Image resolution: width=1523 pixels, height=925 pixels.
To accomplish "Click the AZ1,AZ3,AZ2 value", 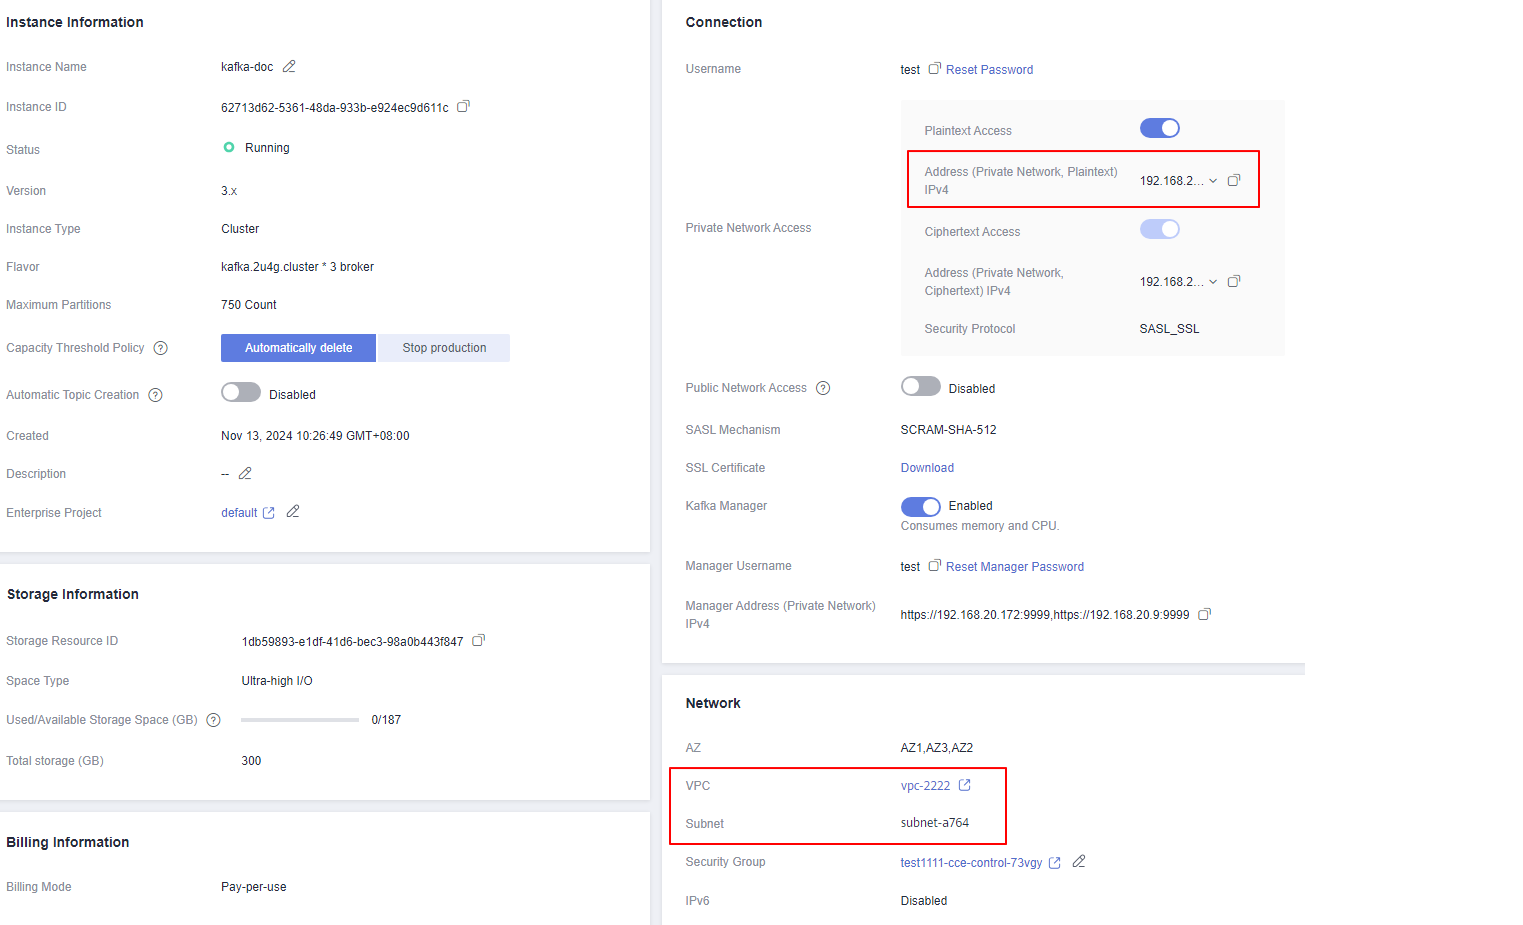I will 937,747.
